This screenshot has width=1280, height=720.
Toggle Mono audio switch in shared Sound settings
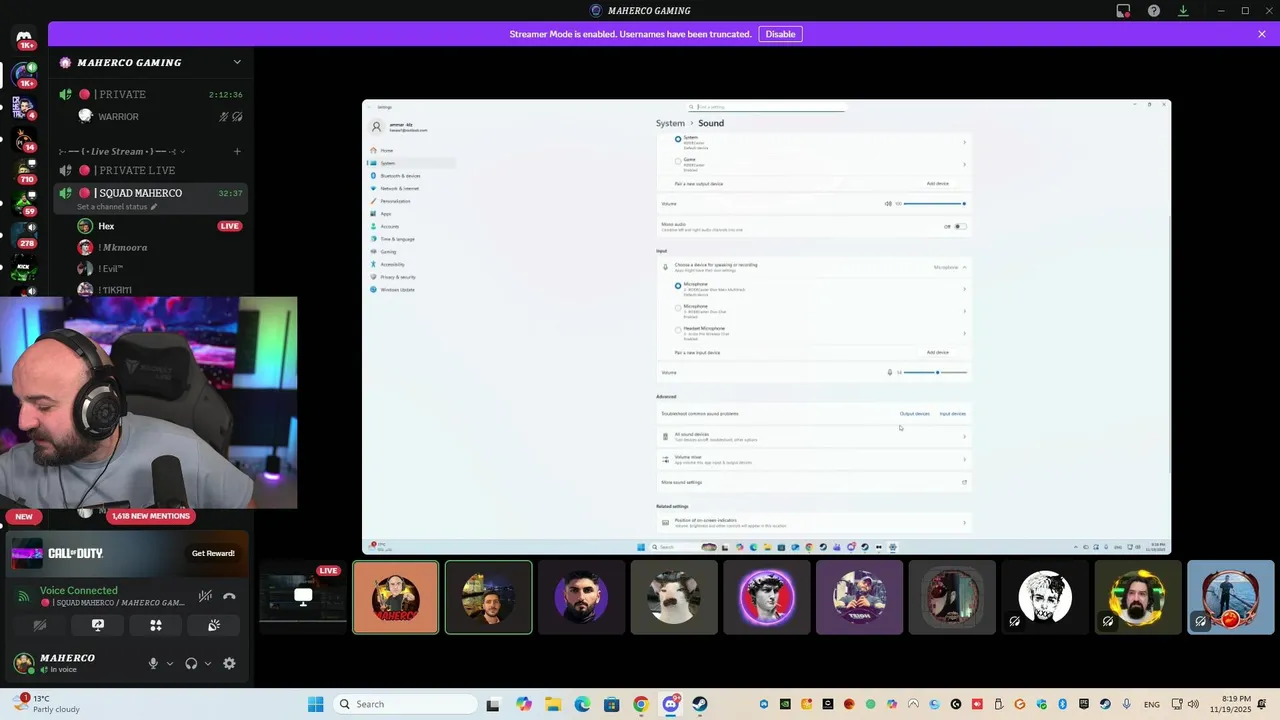(x=960, y=227)
